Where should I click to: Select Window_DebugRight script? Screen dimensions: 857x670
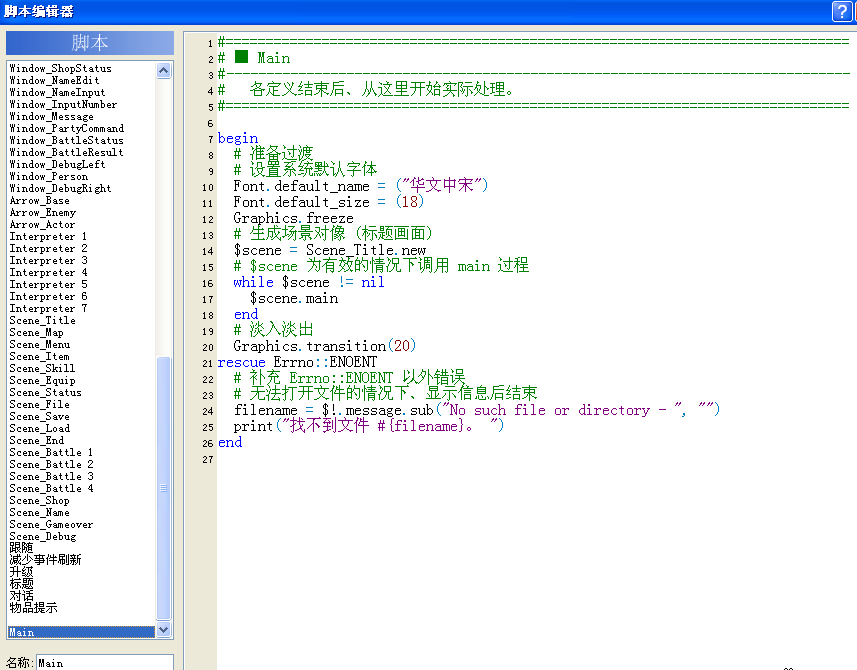61,189
